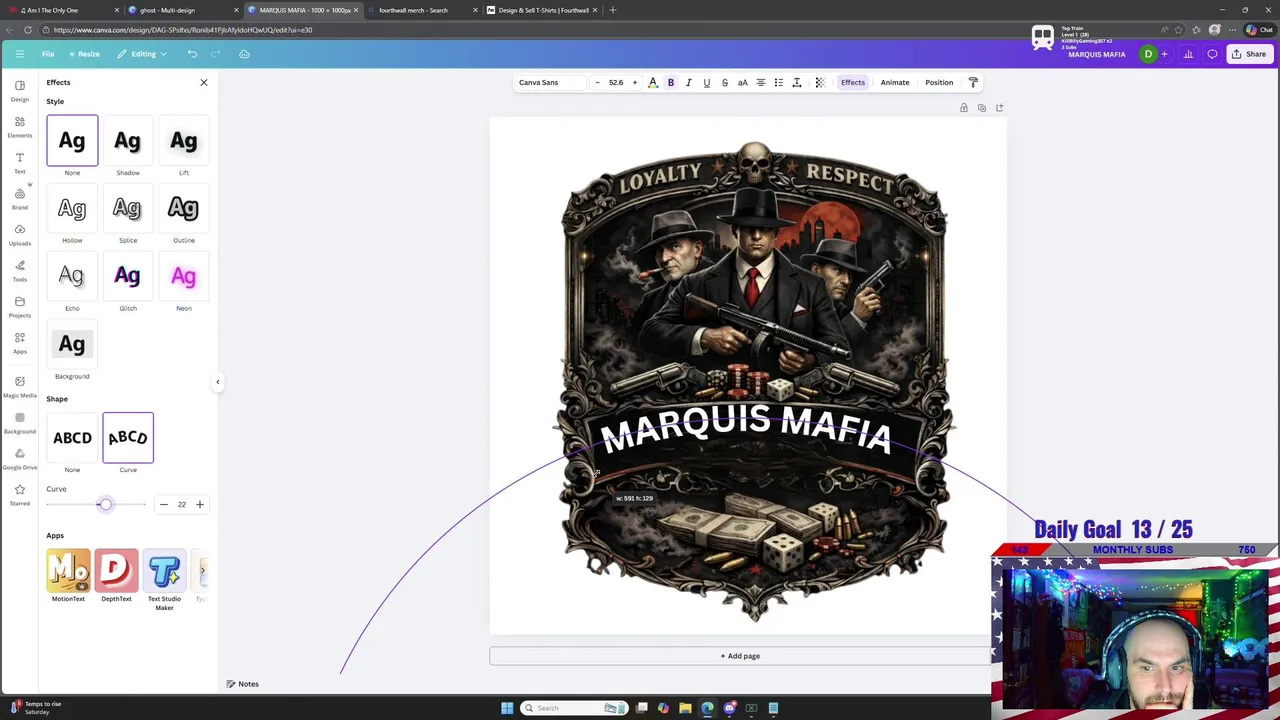This screenshot has height=720, width=1280.
Task: Open the Elements sidebar panel
Action: 20,126
